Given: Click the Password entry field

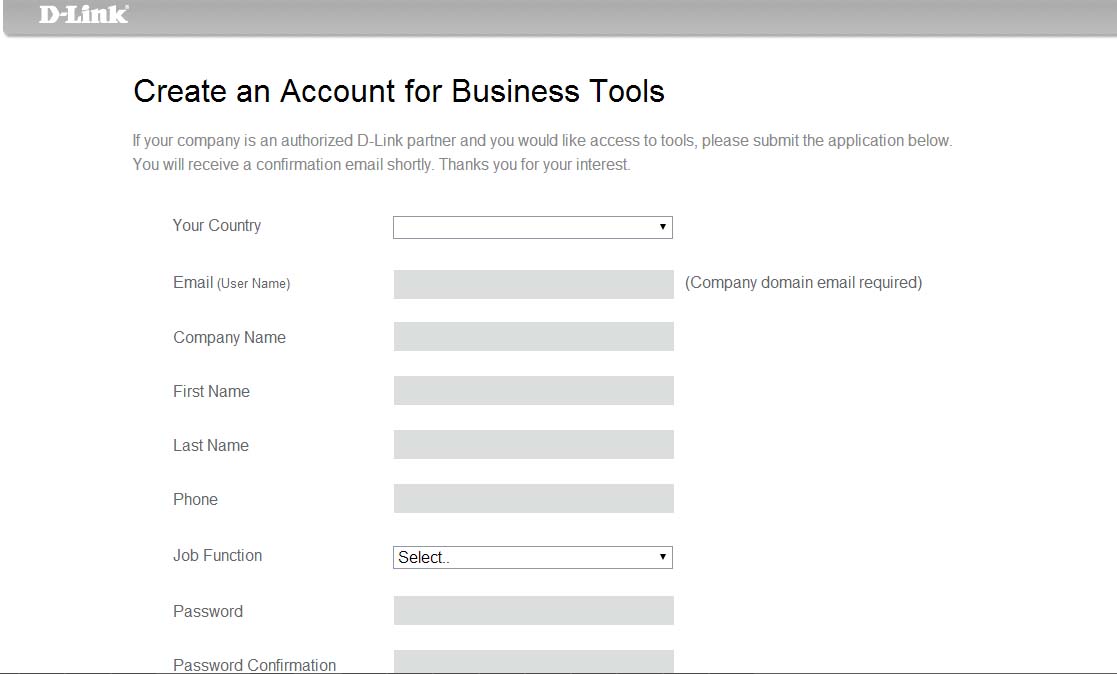Looking at the screenshot, I should 533,611.
